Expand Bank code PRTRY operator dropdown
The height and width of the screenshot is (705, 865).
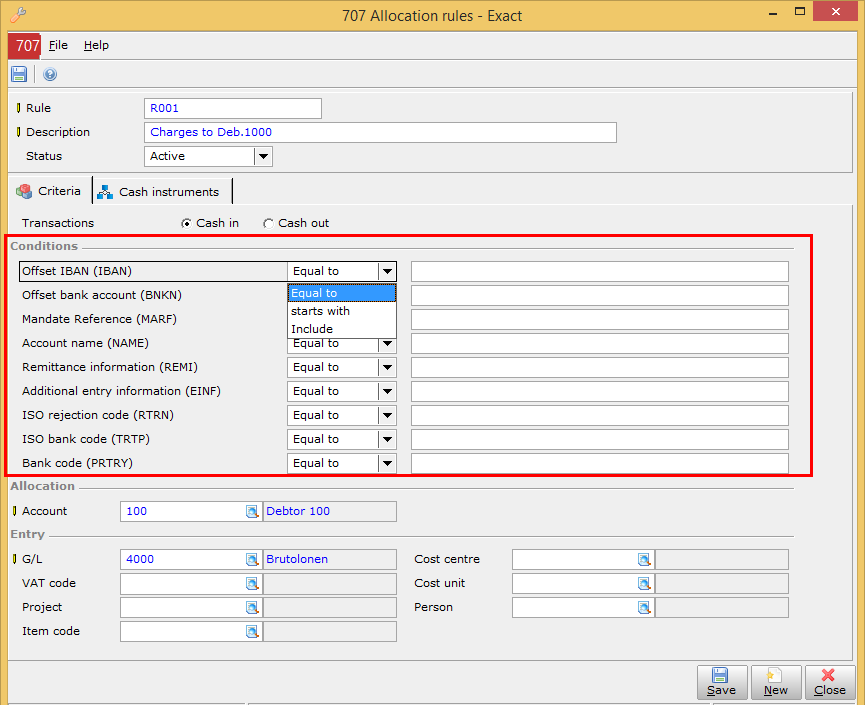click(x=387, y=463)
